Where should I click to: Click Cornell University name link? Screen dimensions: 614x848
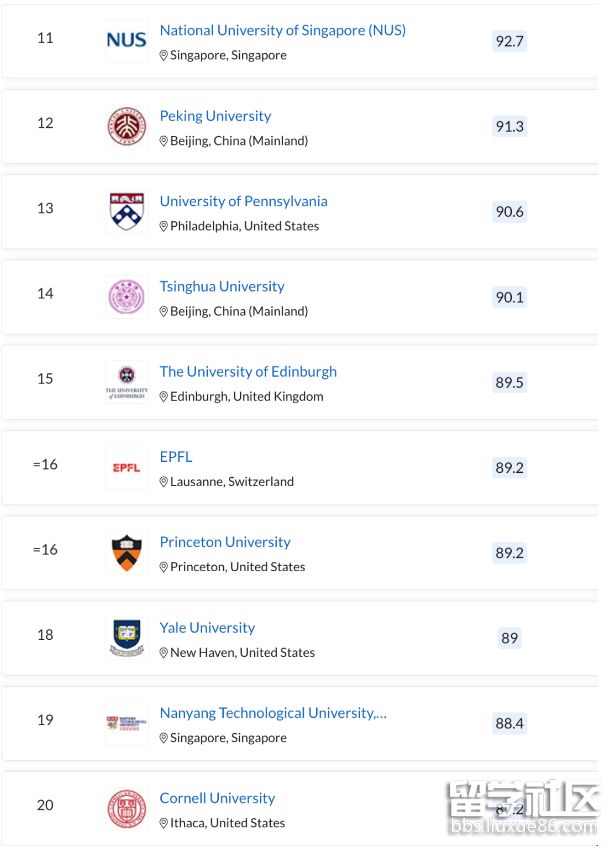click(217, 798)
